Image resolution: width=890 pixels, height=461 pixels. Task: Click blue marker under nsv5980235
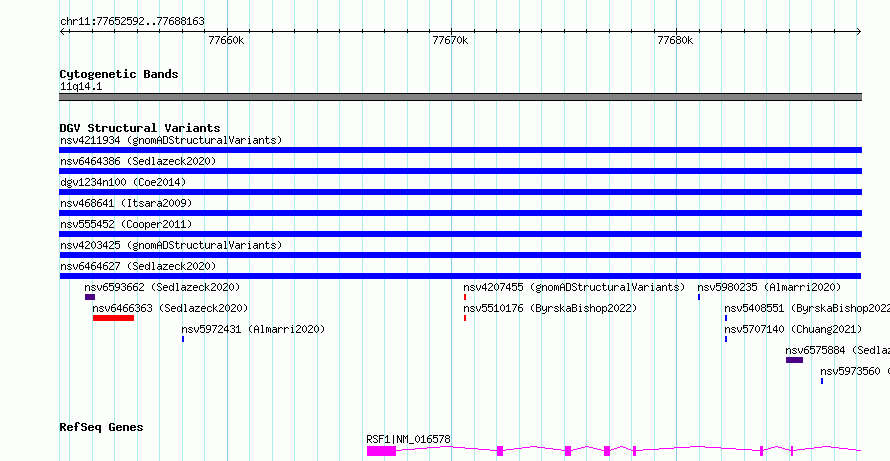(x=699, y=297)
